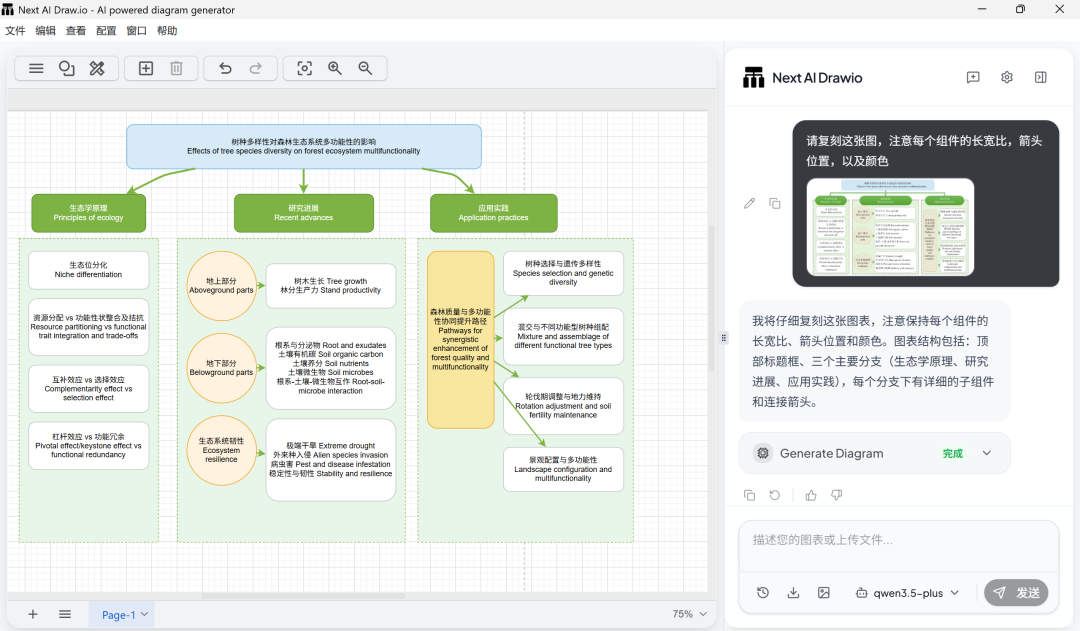Open the AI chat settings gear

[x=1007, y=77]
